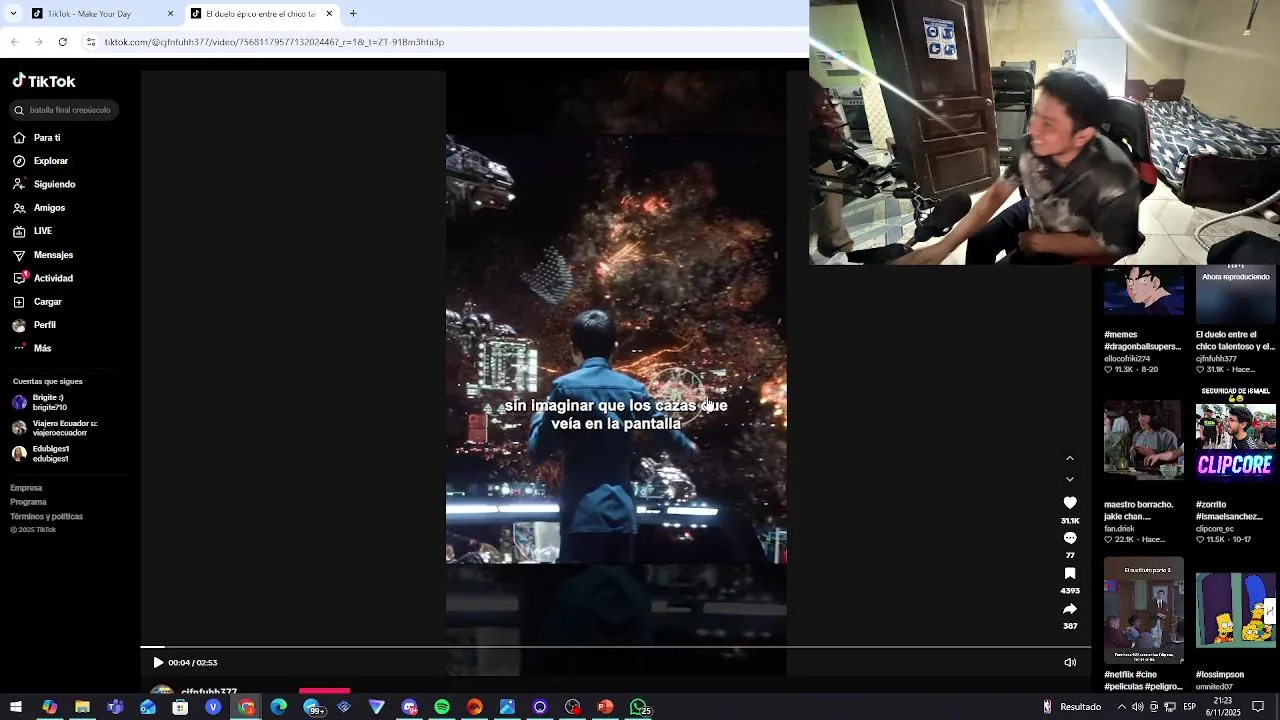Go to the Siguiendo feed

44,184
